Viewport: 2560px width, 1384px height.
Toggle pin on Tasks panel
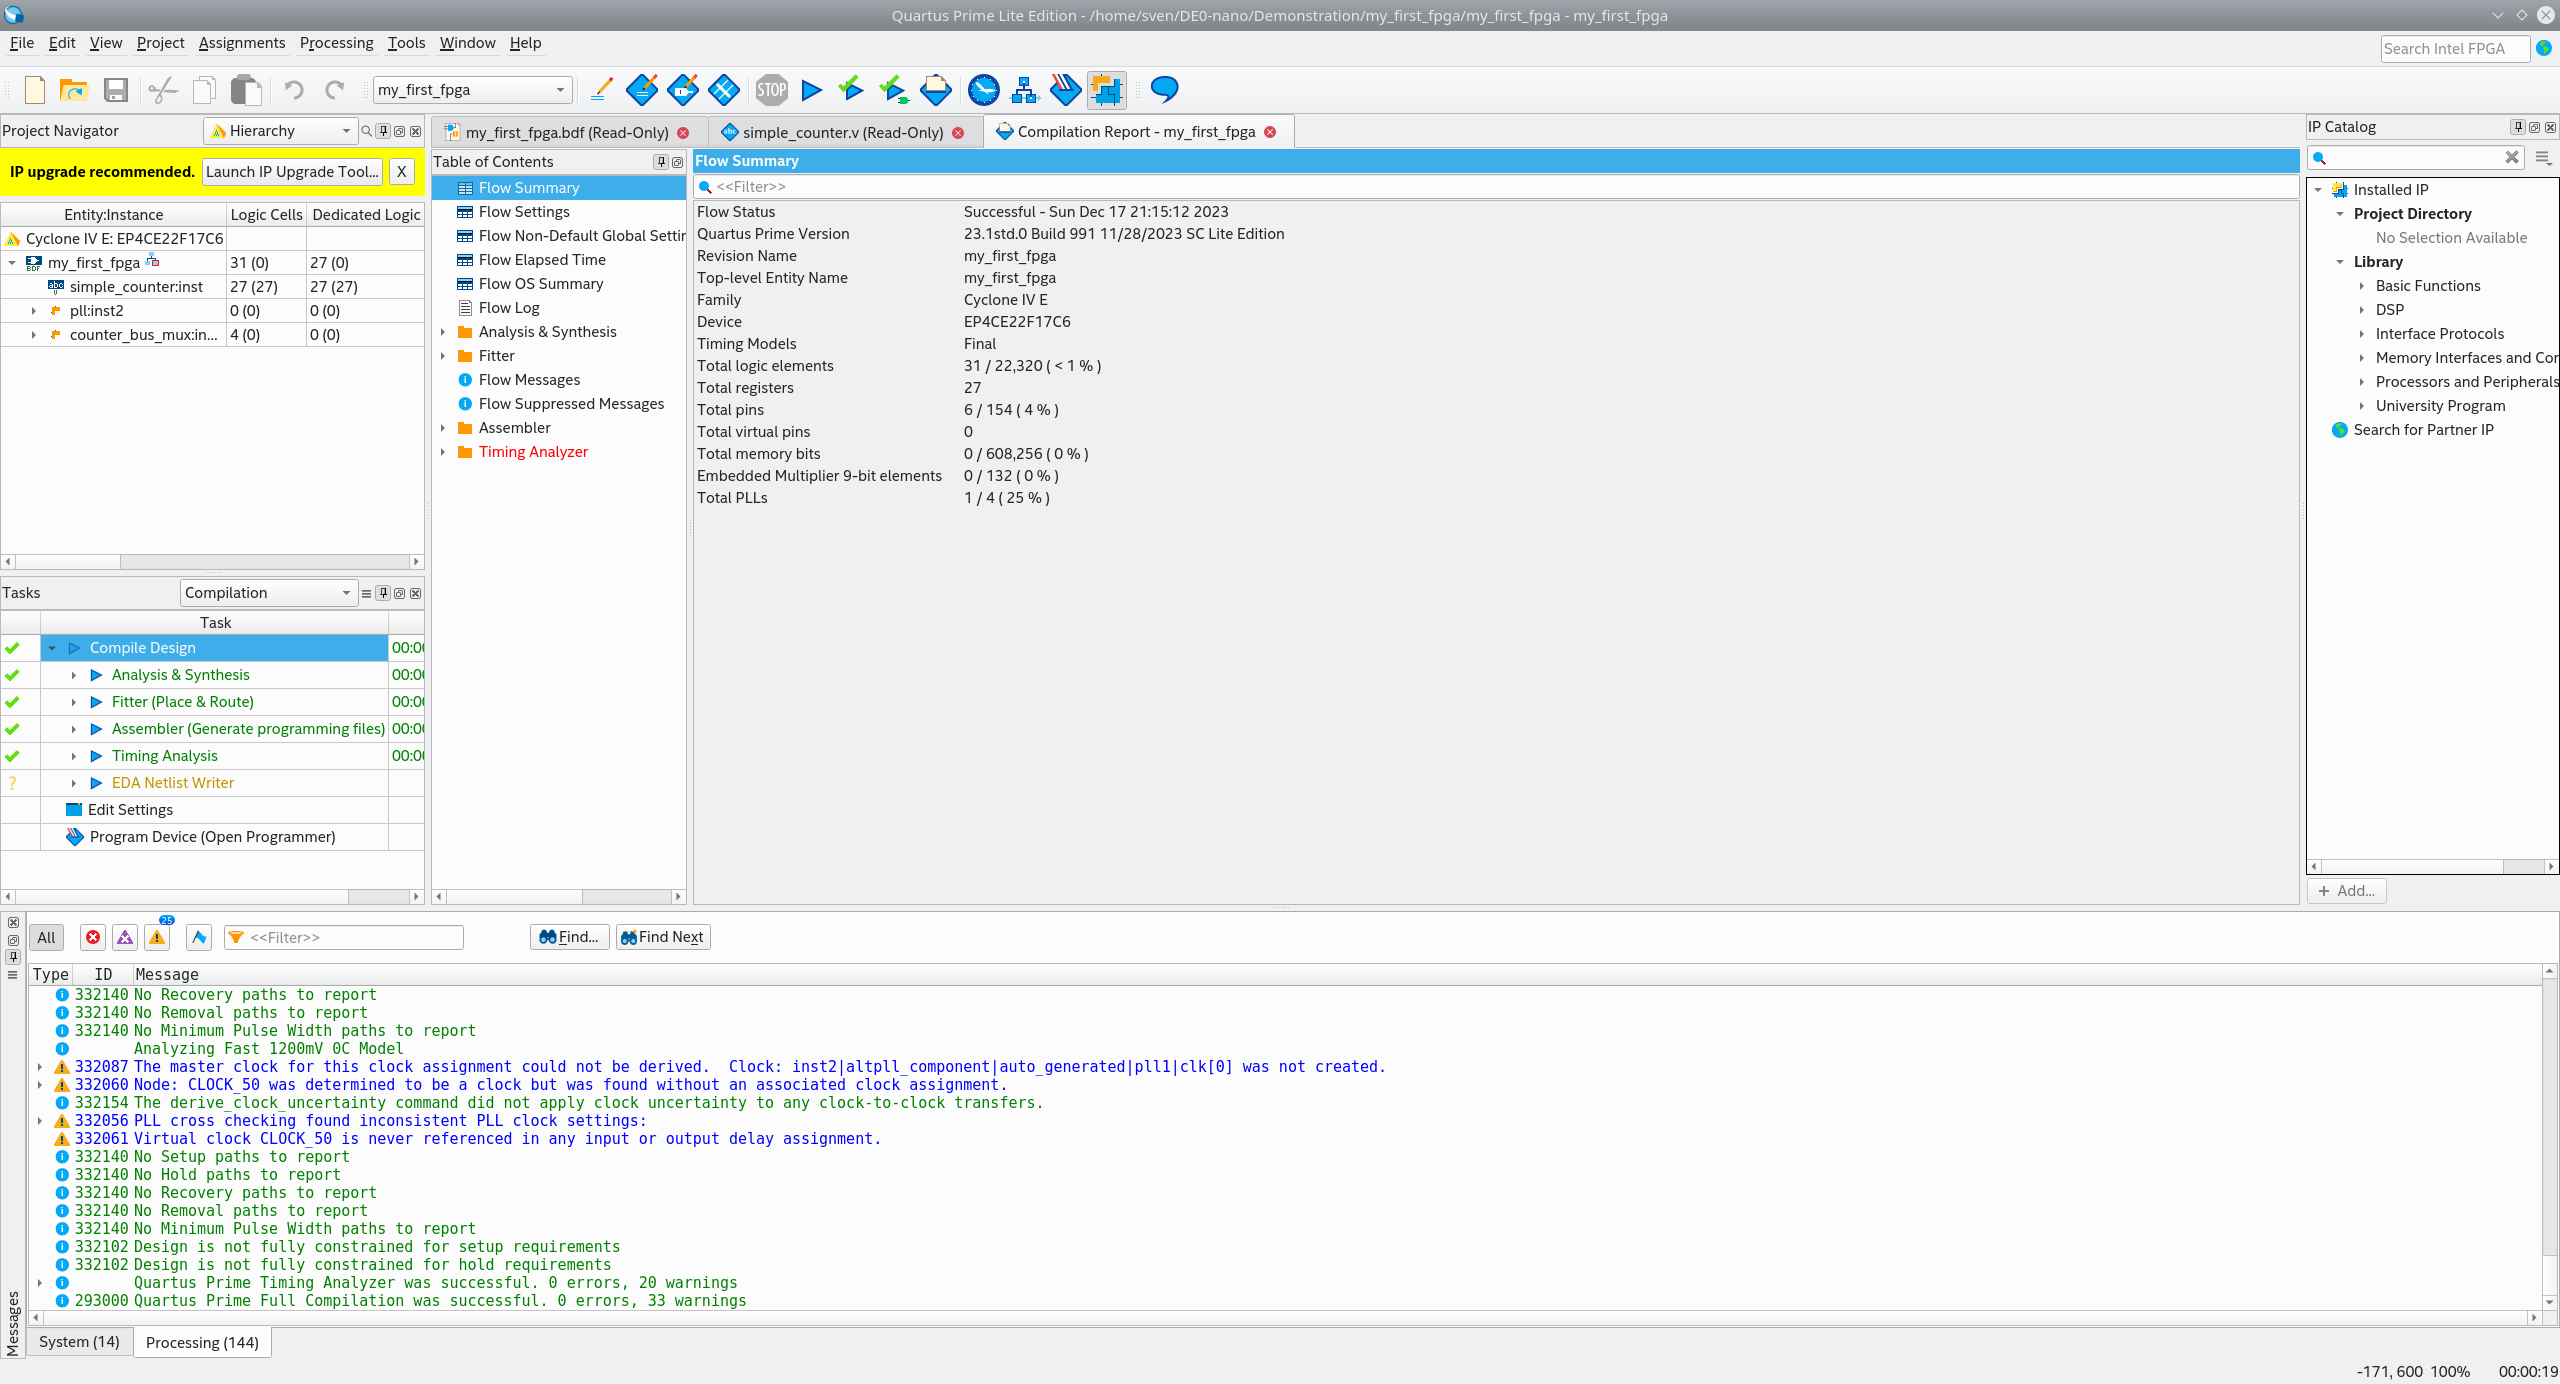(x=383, y=593)
